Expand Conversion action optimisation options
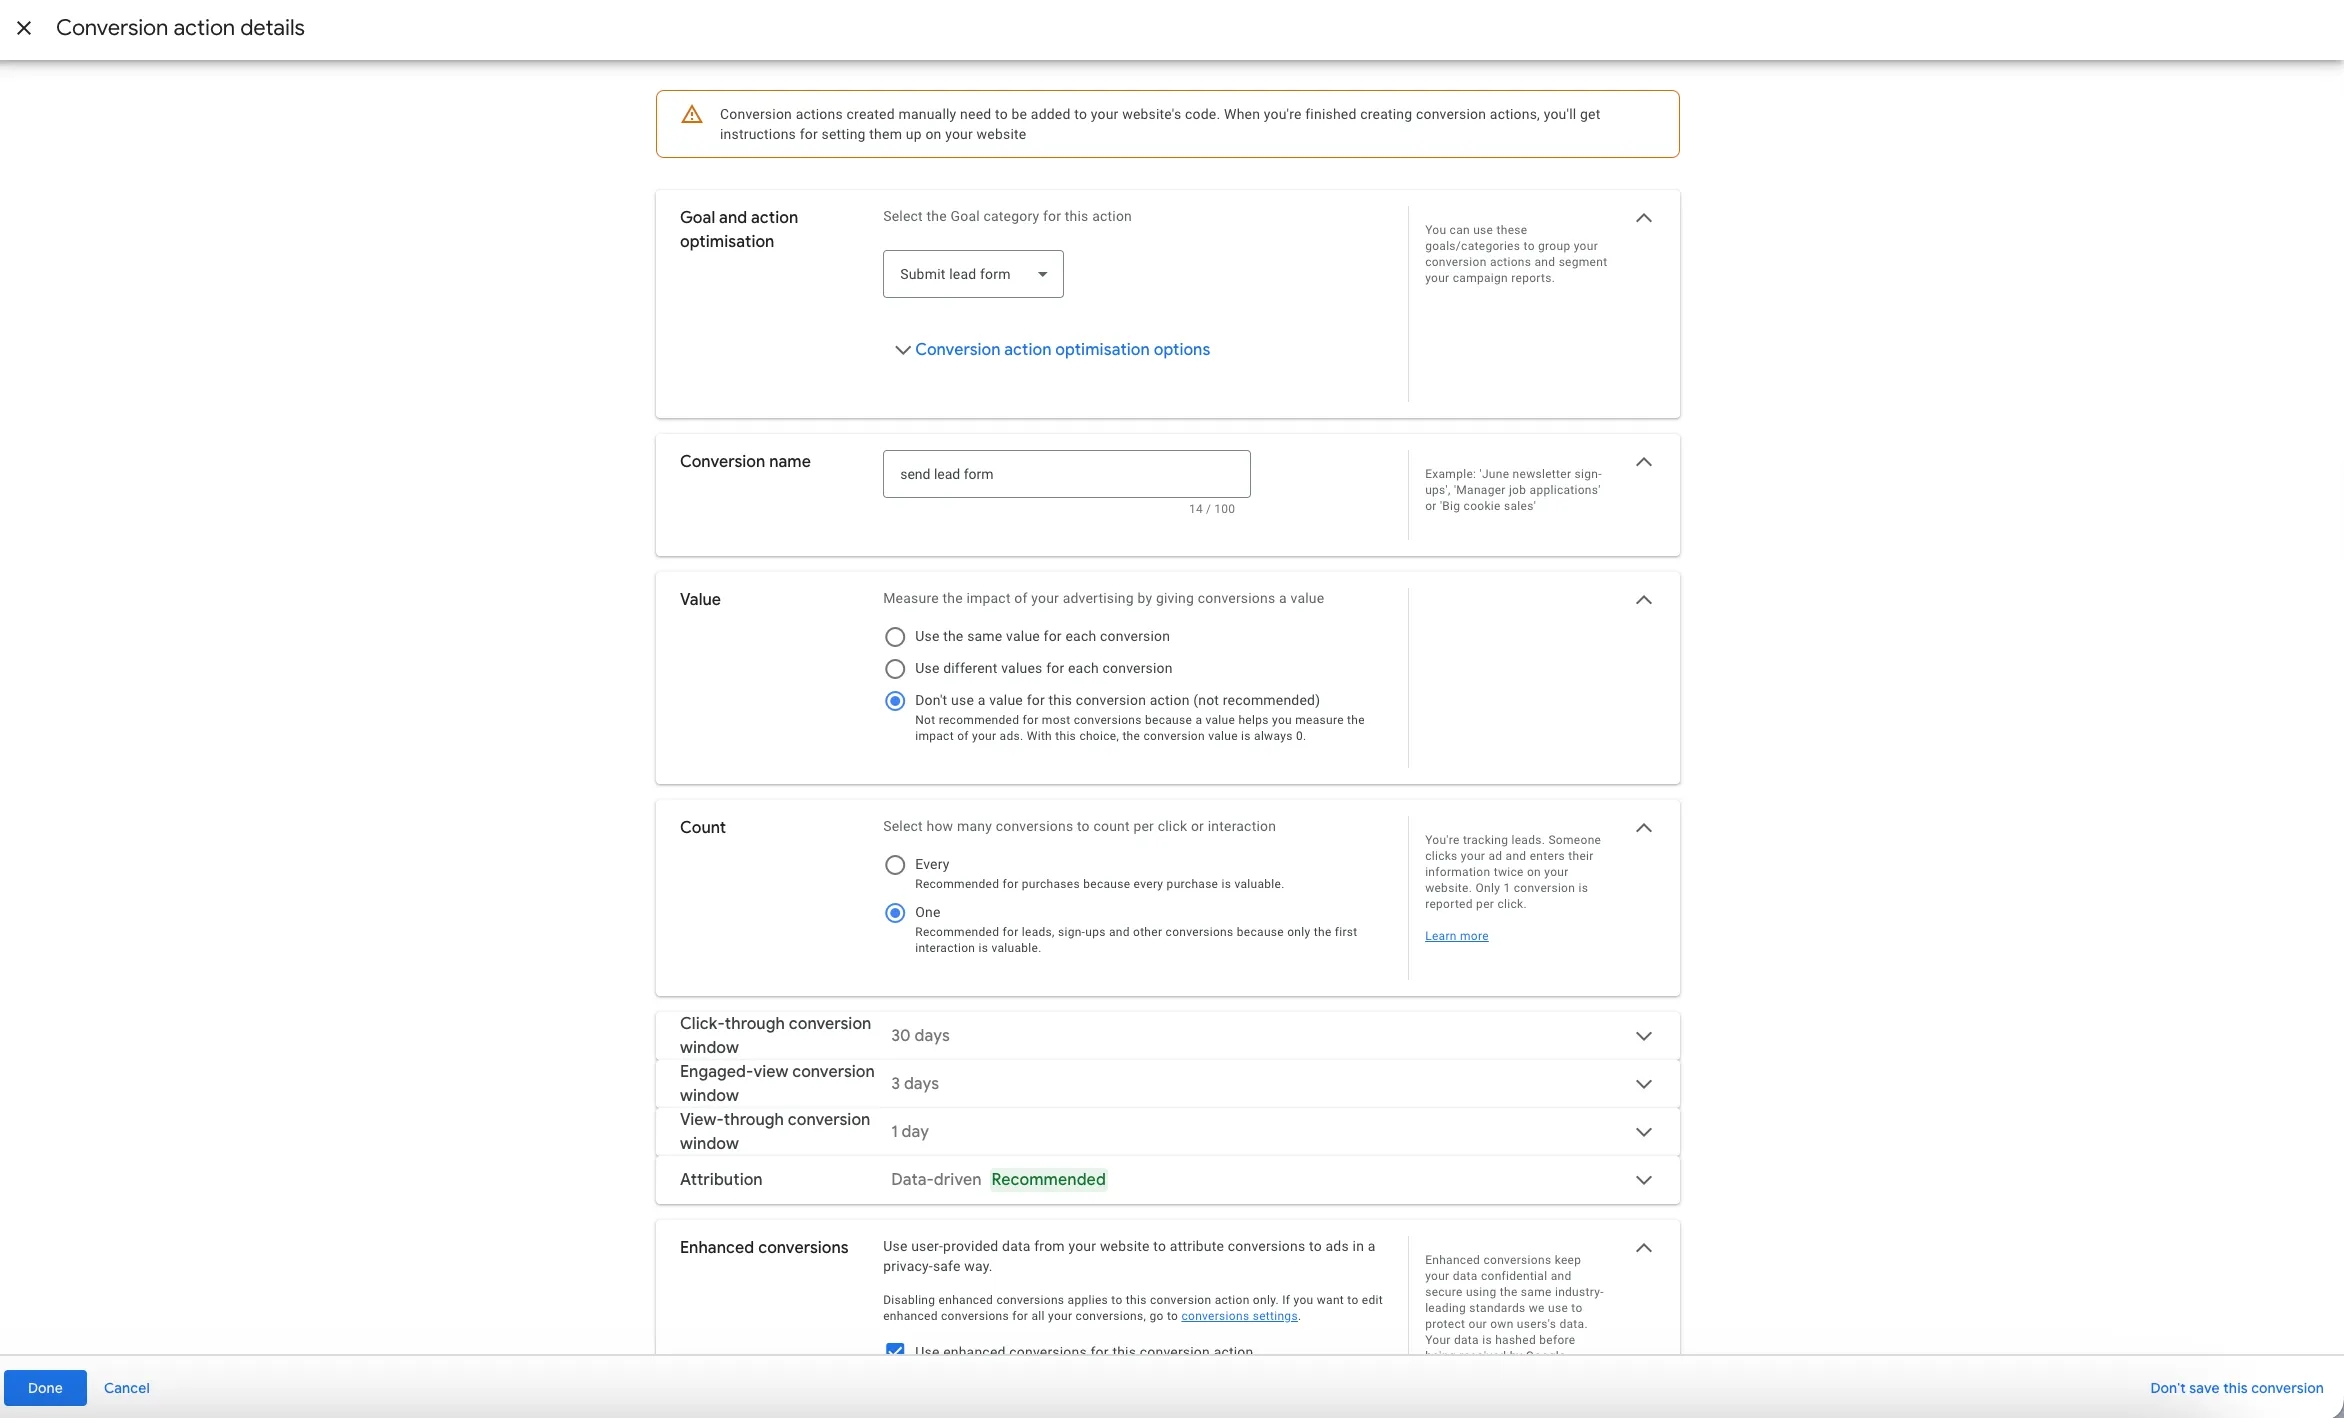The height and width of the screenshot is (1418, 2344). pyautogui.click(x=1052, y=350)
